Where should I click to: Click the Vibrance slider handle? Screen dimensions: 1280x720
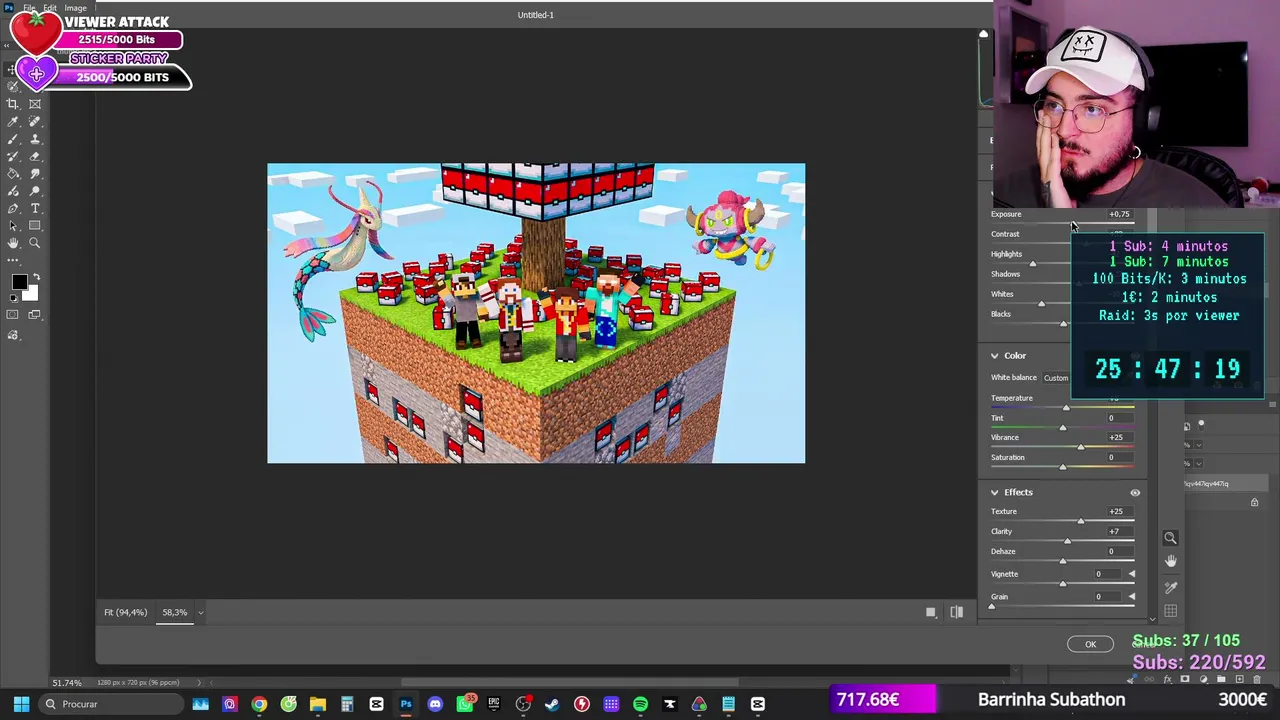point(1081,447)
